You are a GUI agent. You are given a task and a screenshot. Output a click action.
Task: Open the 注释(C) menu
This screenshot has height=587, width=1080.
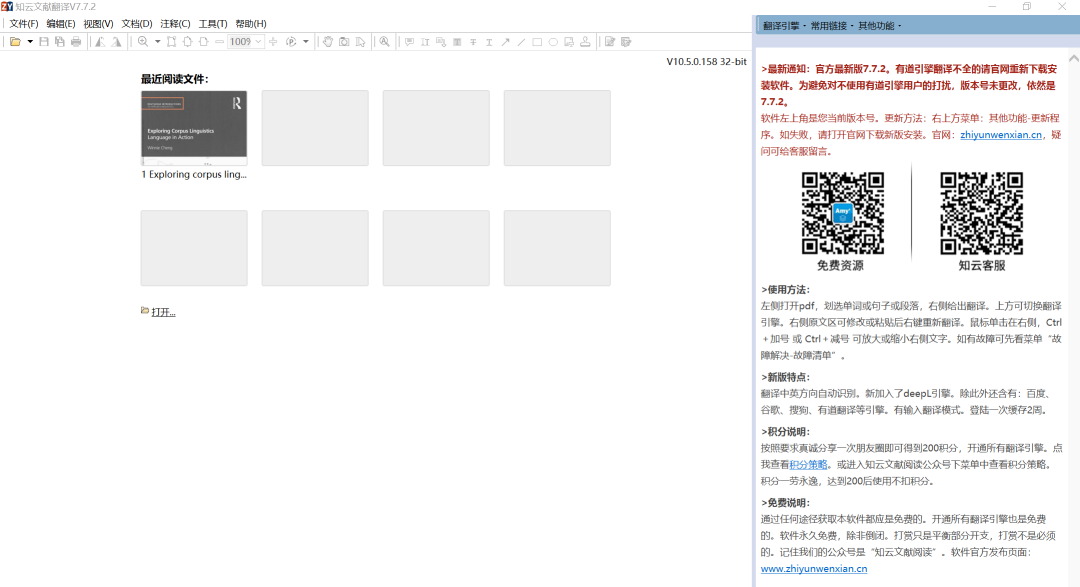(x=175, y=23)
